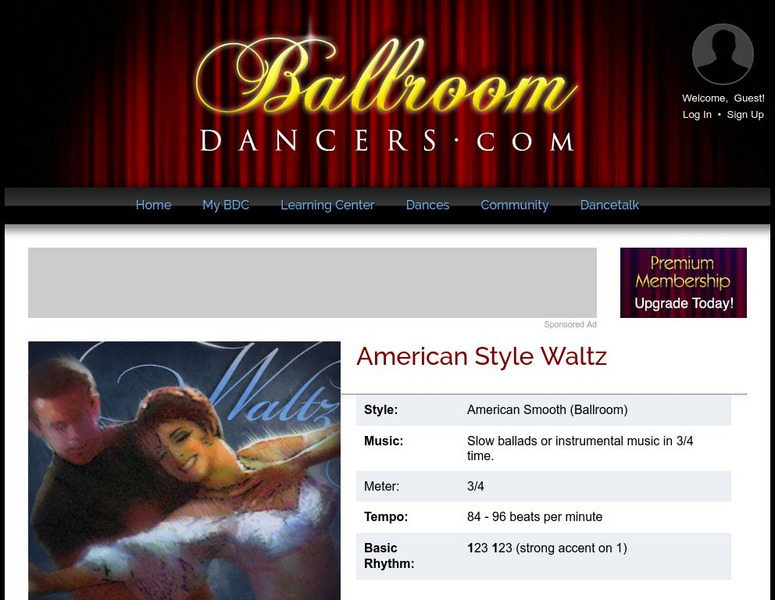Click the Log In link
Image resolution: width=775 pixels, height=600 pixels.
pos(697,115)
